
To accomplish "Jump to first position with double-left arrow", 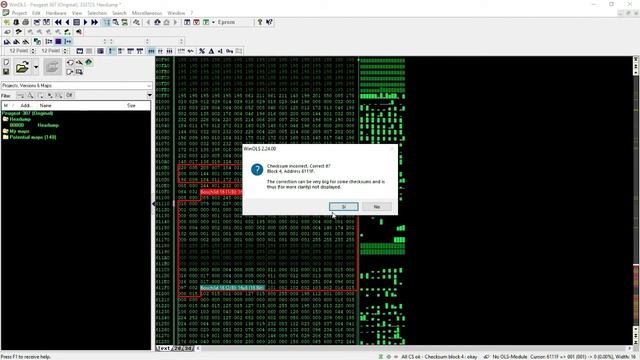I will 58,22.
